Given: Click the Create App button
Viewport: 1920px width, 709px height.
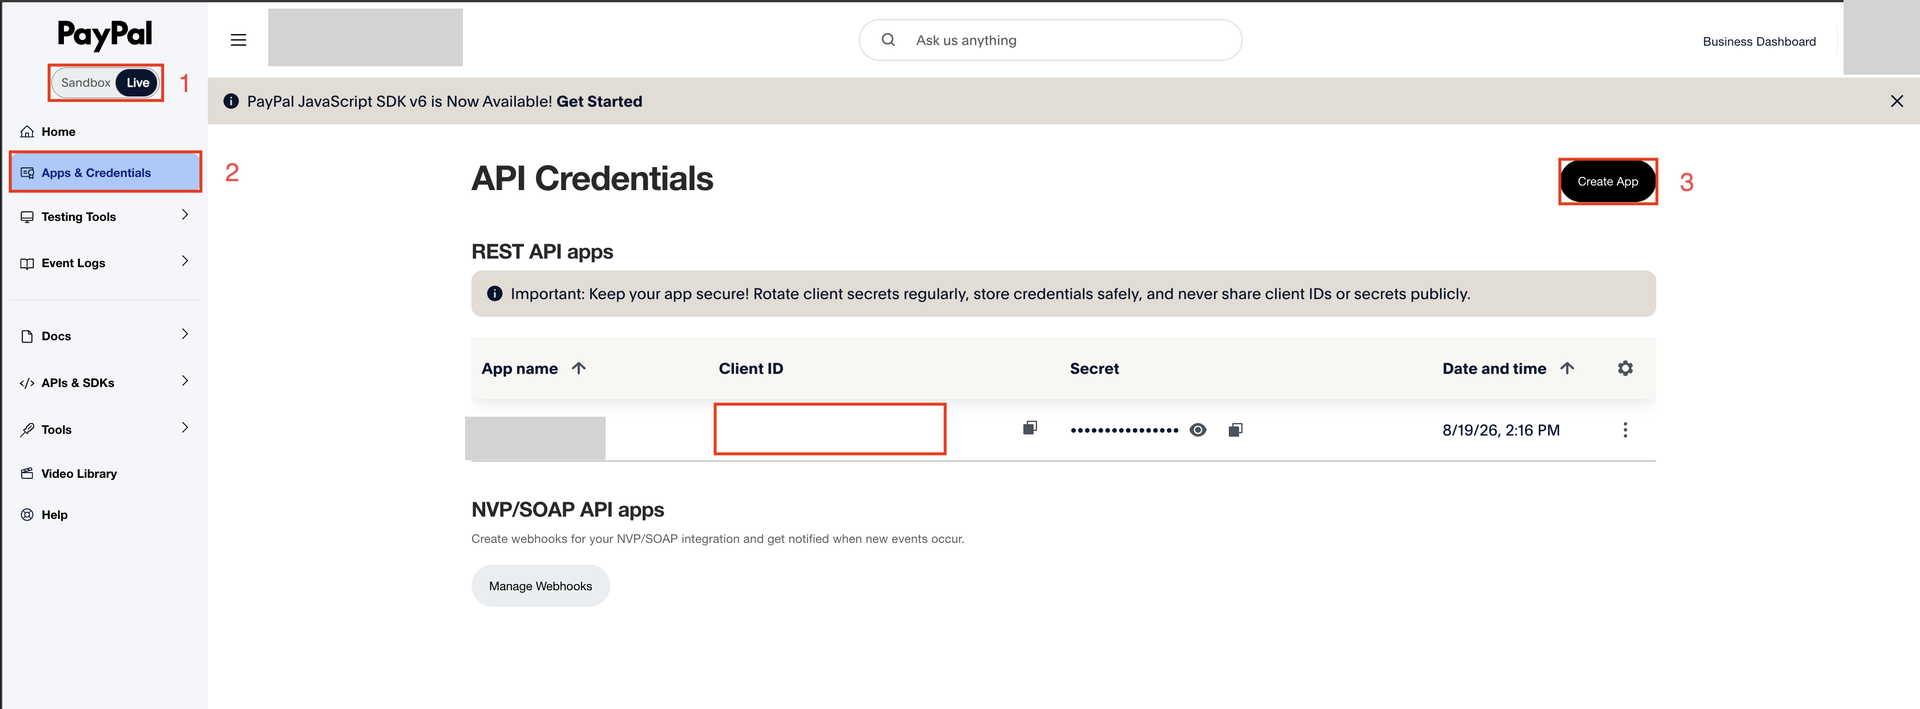Looking at the screenshot, I should pos(1608,182).
